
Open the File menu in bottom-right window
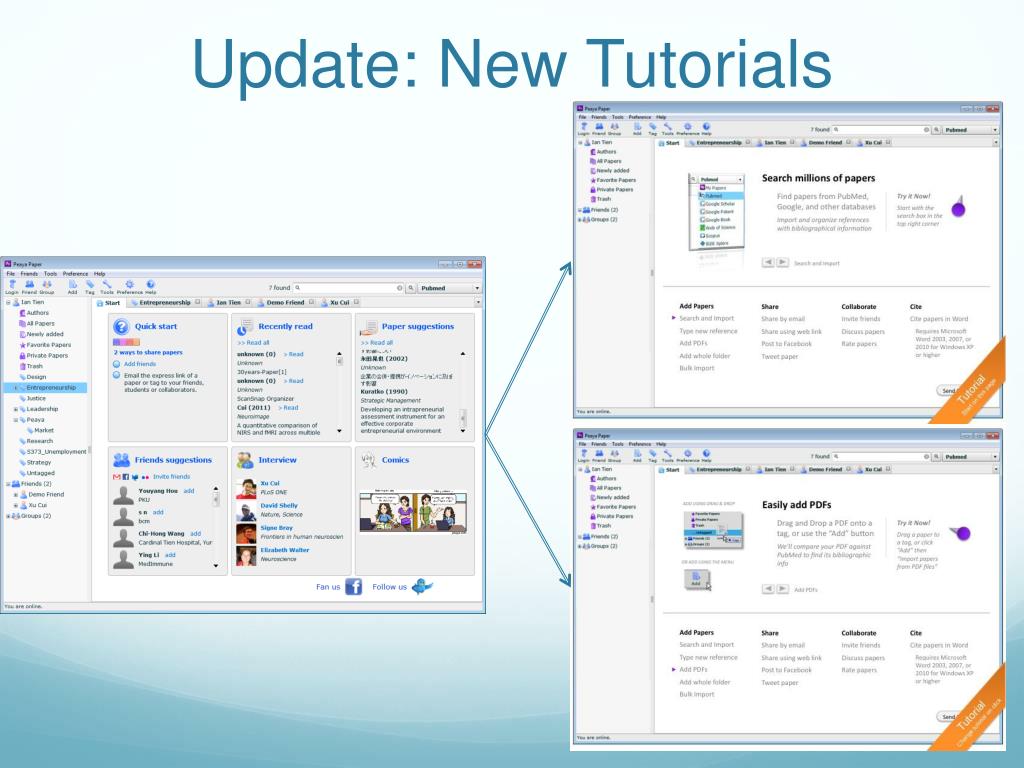[x=583, y=443]
